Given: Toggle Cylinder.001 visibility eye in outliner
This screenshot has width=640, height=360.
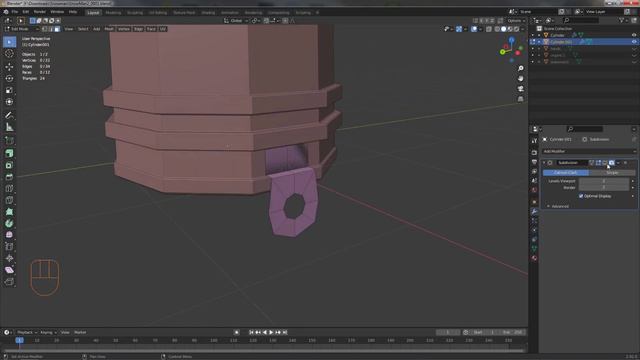Looking at the screenshot, I should point(634,42).
